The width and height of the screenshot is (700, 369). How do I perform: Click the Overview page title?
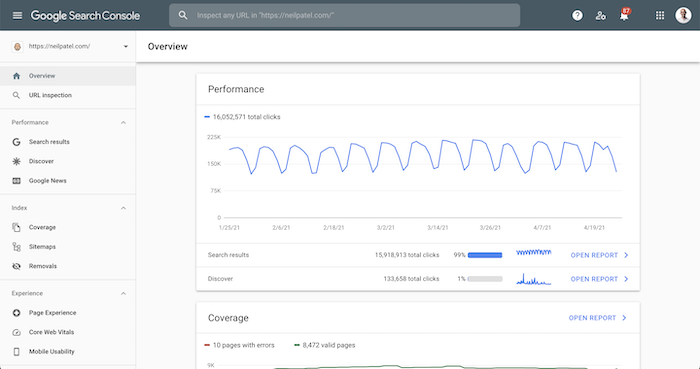coord(168,47)
